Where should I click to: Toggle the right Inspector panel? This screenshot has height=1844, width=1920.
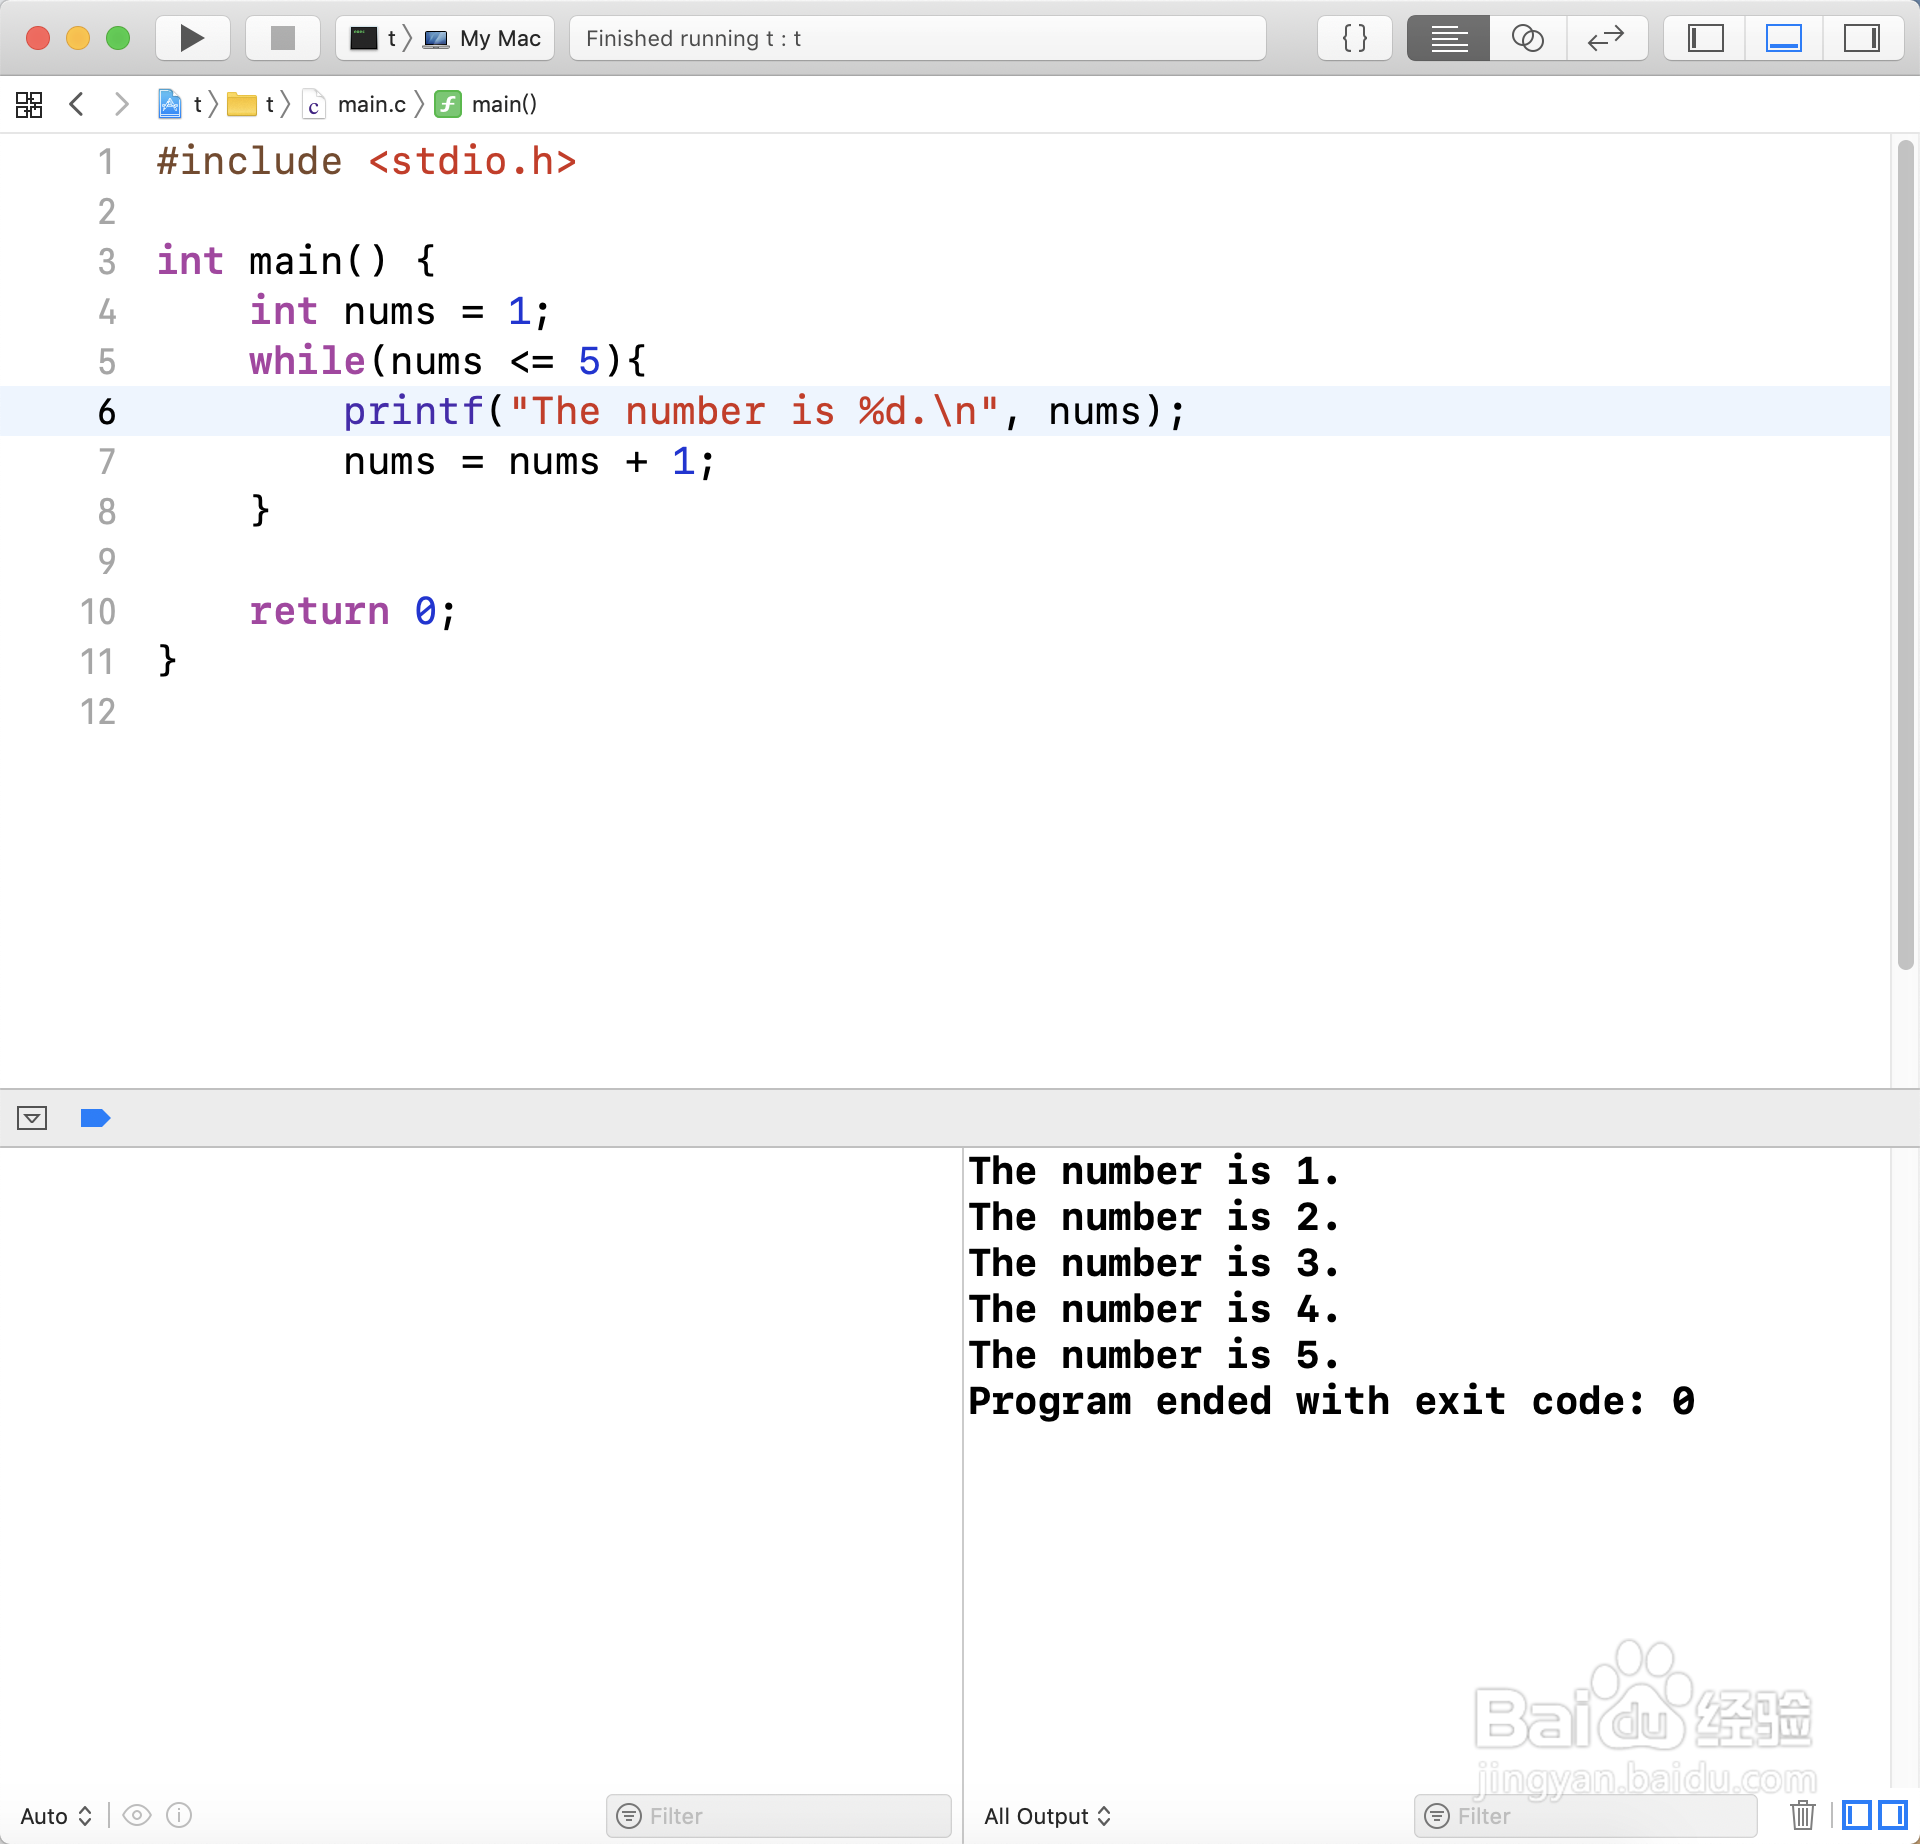1861,38
